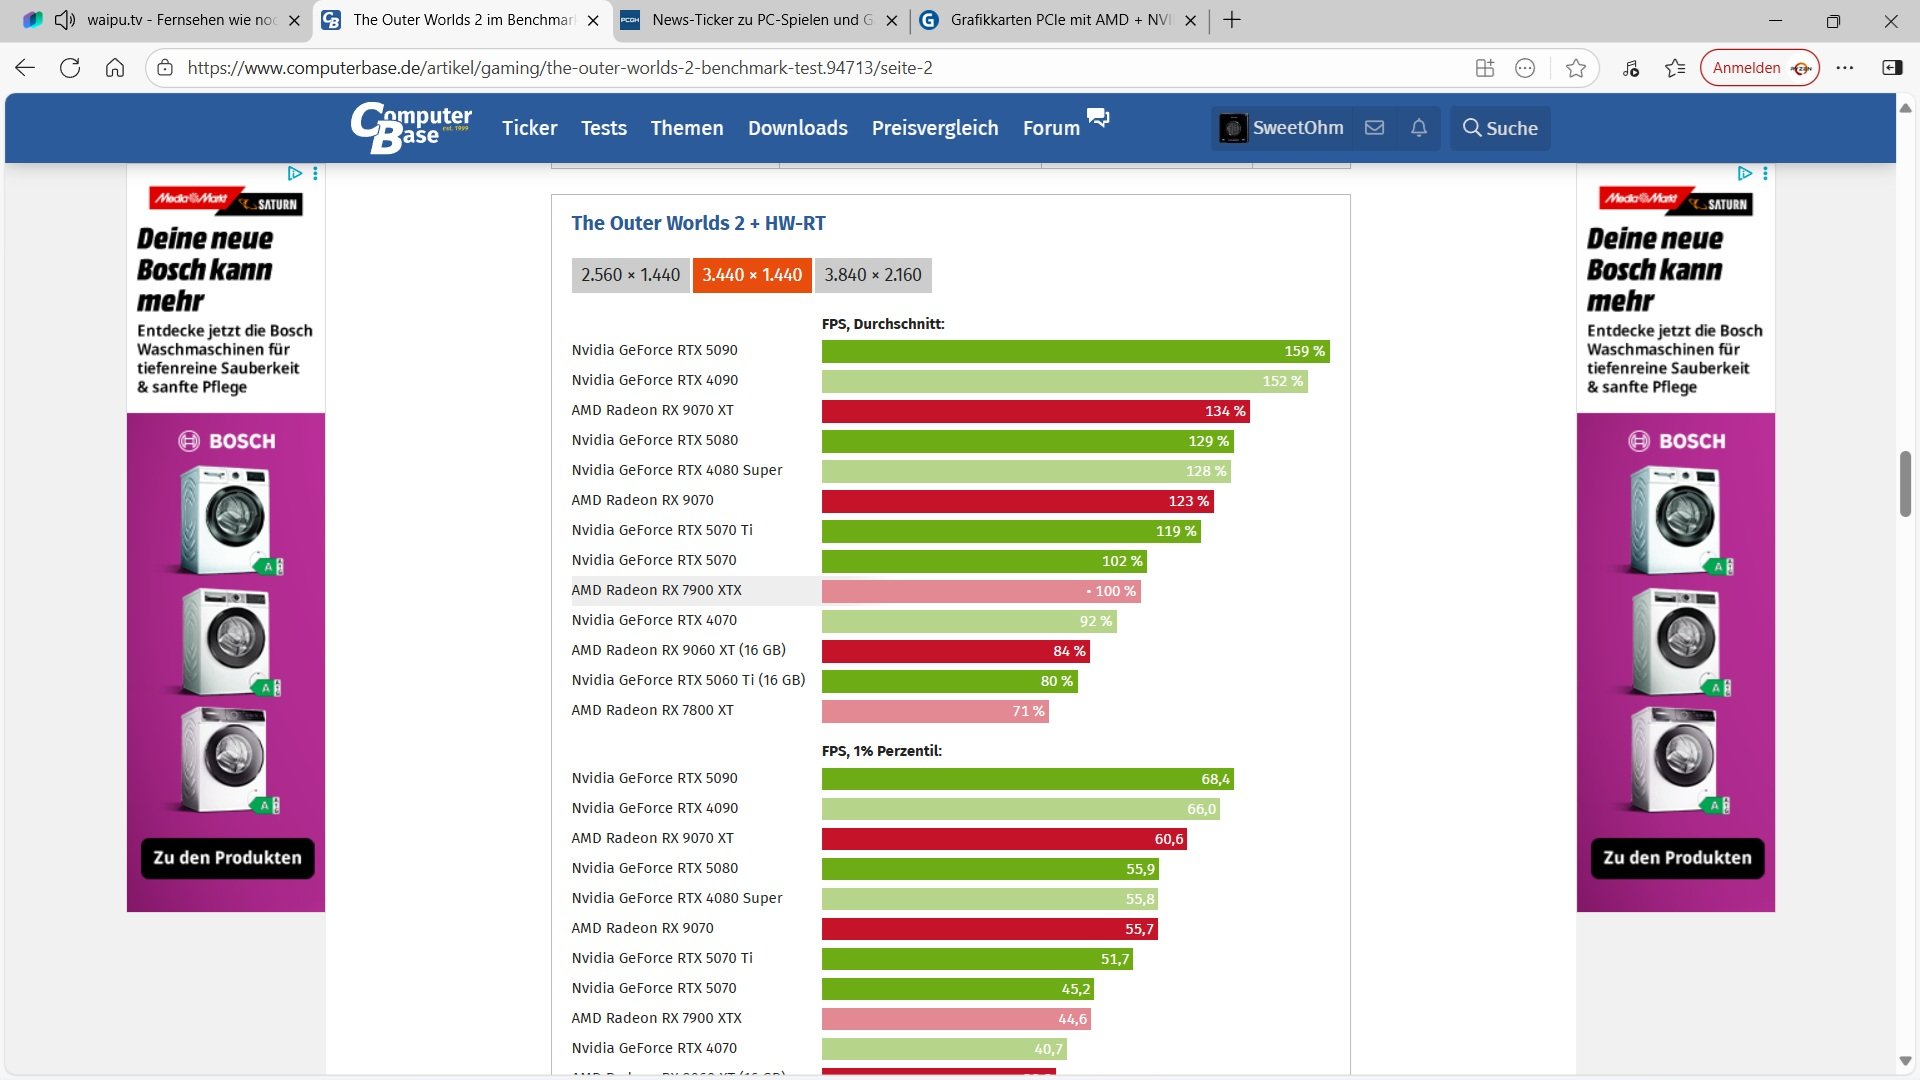Select 2.560 × 1.440 resolution

click(x=630, y=275)
